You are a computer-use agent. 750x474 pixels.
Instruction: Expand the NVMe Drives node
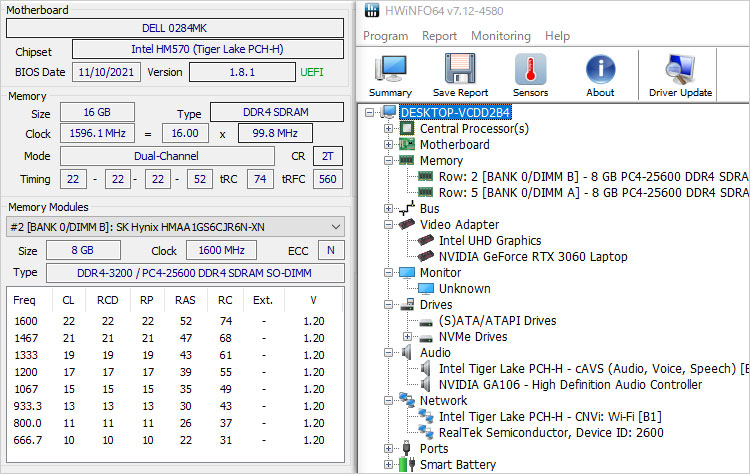point(406,336)
